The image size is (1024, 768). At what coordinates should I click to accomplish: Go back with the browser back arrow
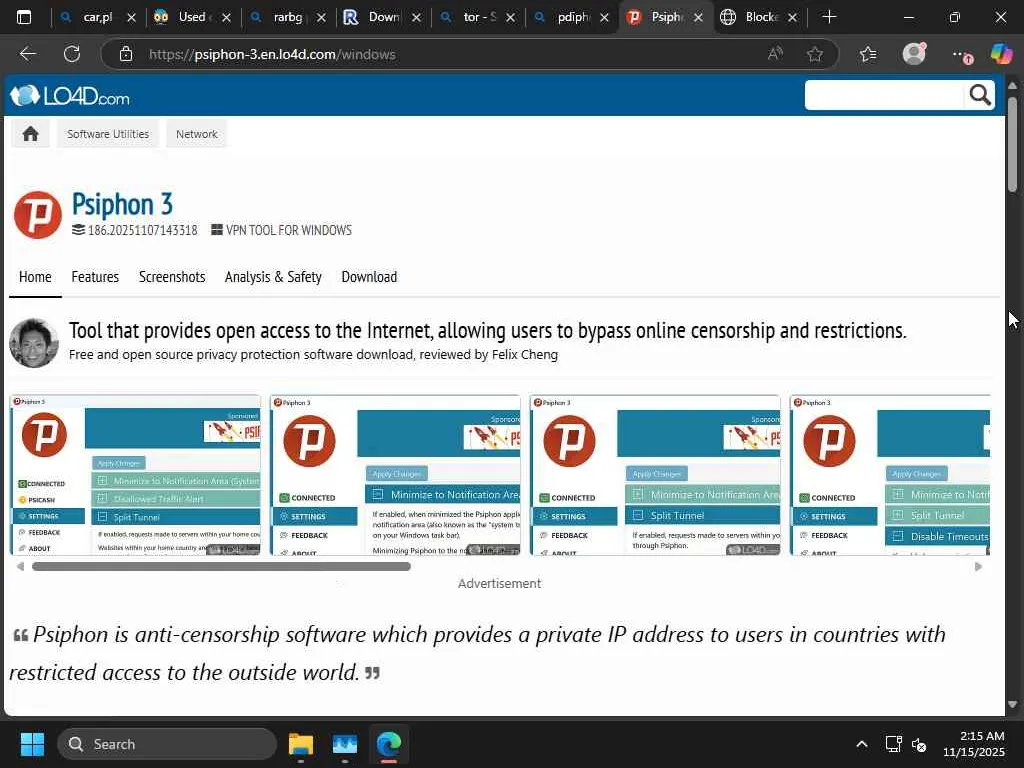pos(27,54)
